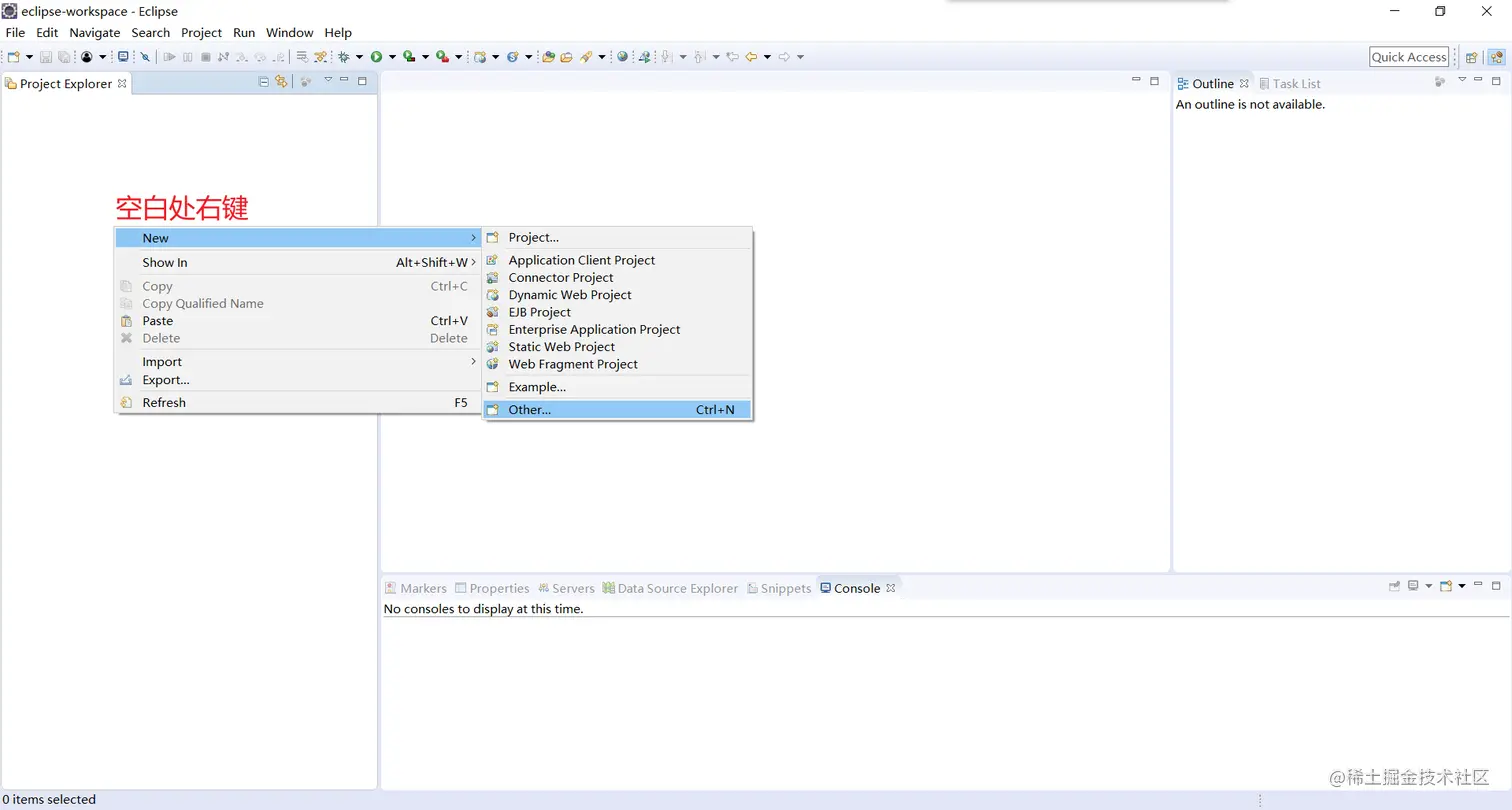The image size is (1512, 810).
Task: Choose Dynamic Web Project from submenu
Action: (x=617, y=295)
